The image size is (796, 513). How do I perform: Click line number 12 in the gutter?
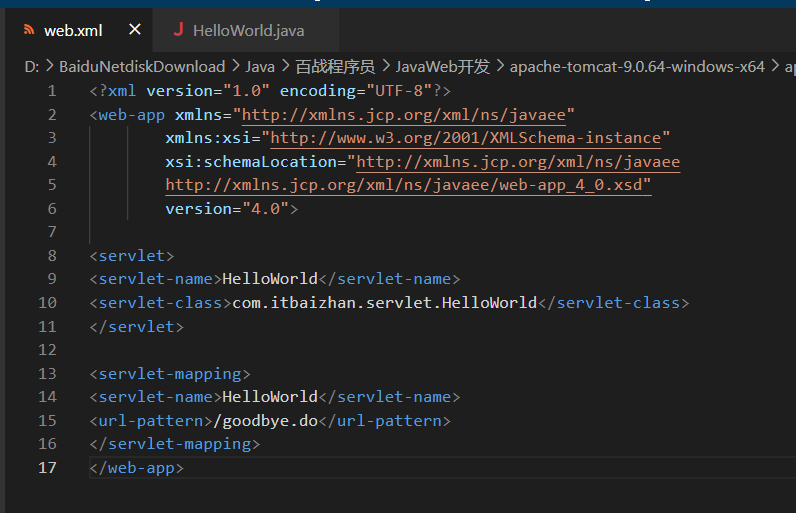coord(47,350)
